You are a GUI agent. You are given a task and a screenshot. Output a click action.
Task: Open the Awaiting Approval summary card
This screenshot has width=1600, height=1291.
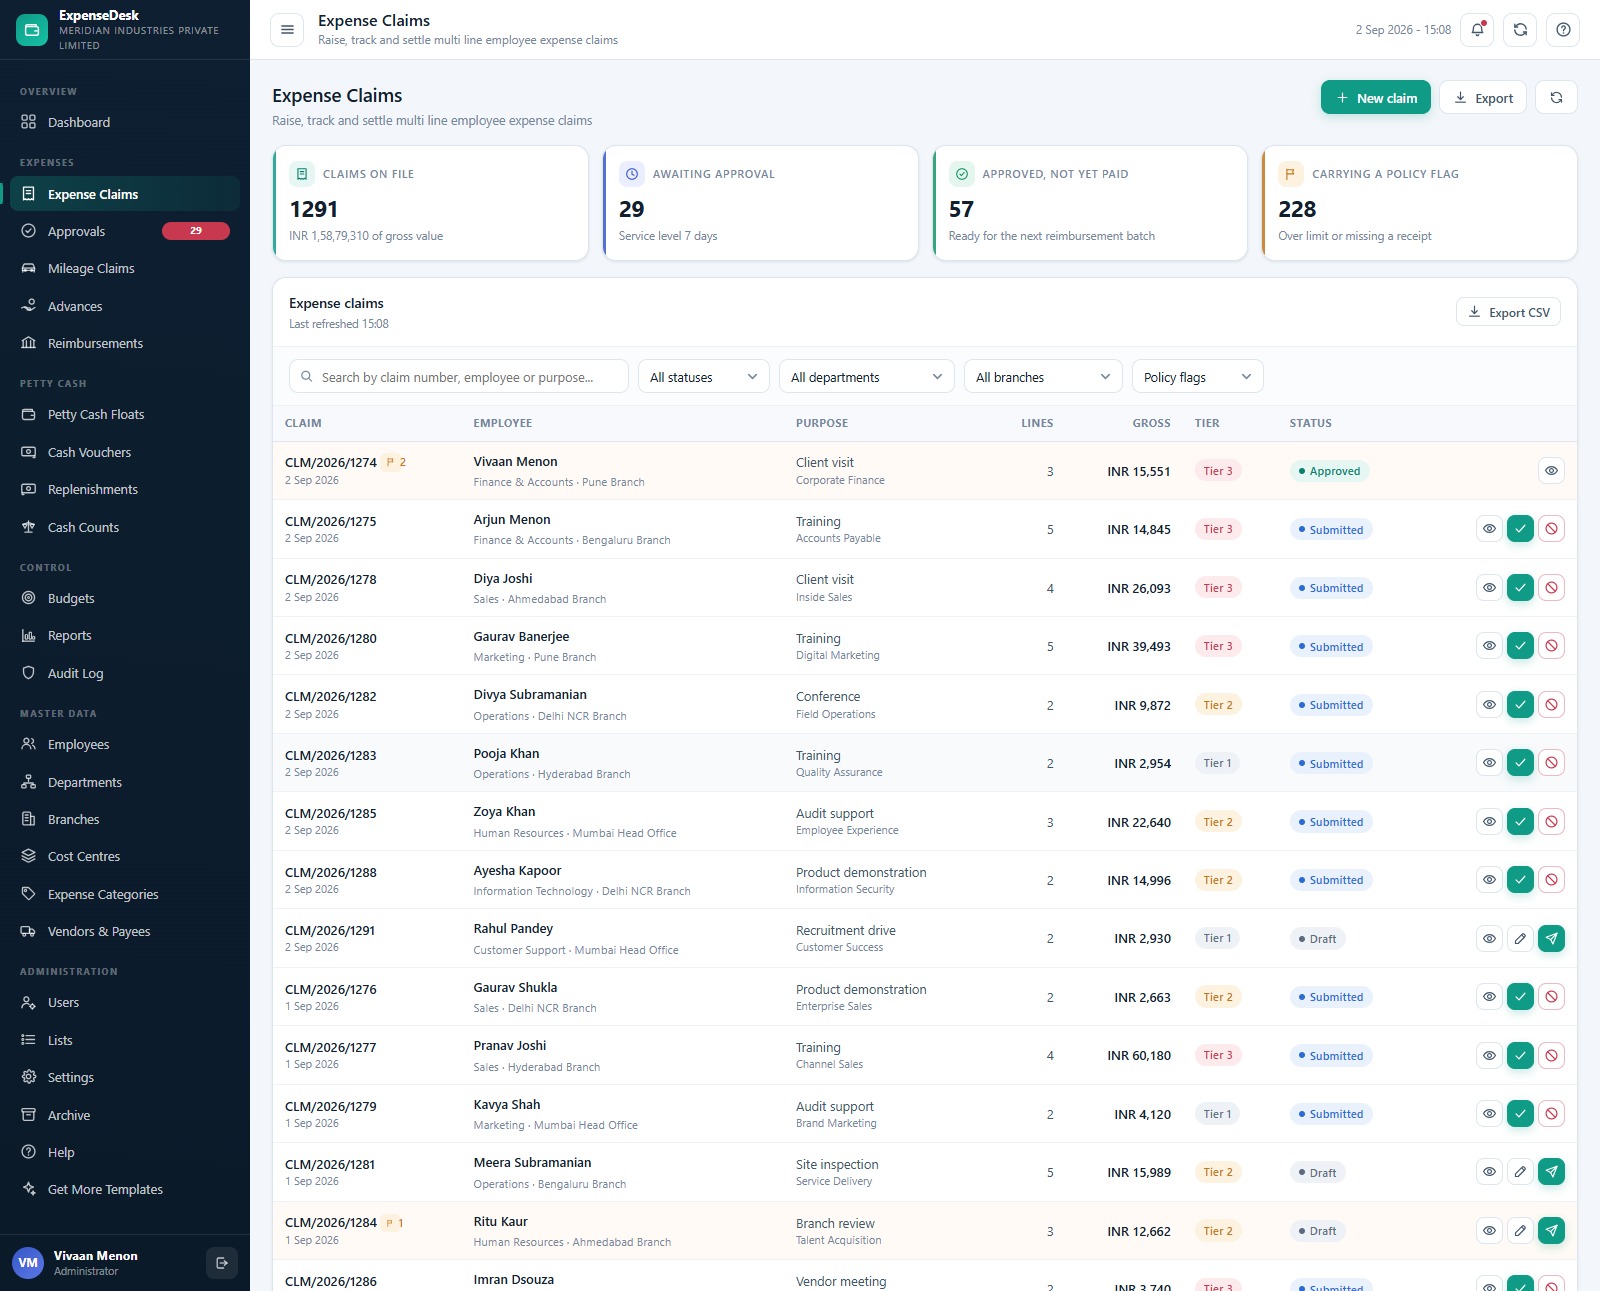click(761, 204)
